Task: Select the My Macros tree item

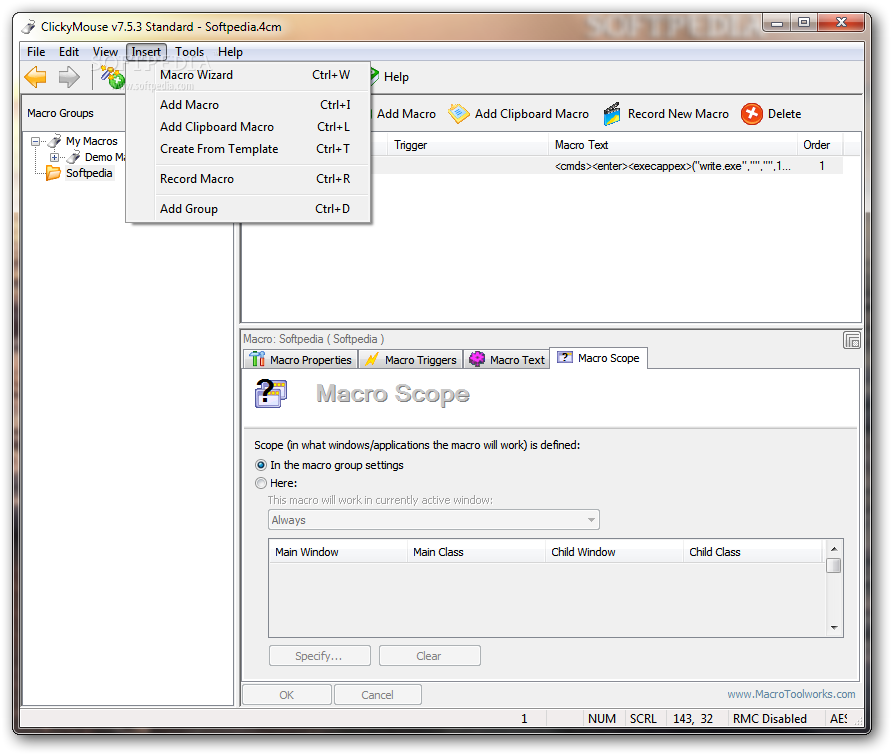Action: coord(92,141)
